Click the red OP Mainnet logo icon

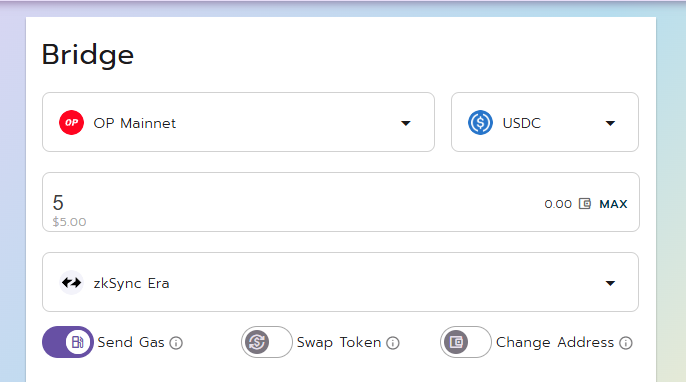71,123
